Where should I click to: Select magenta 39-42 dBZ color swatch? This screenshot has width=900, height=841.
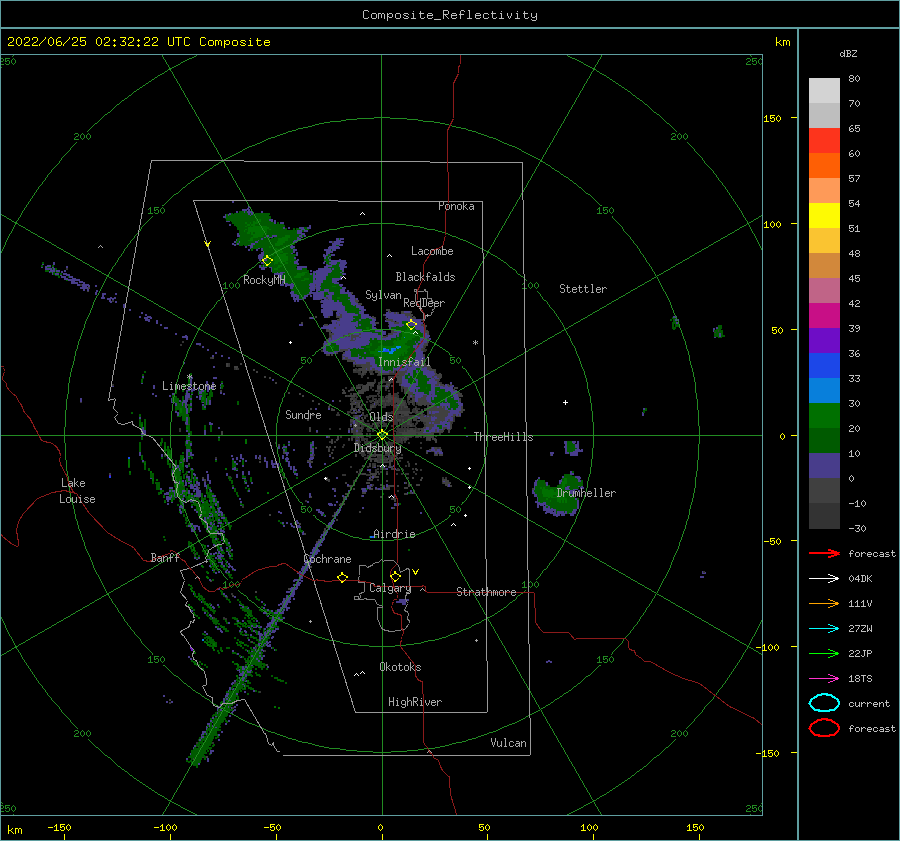[824, 316]
